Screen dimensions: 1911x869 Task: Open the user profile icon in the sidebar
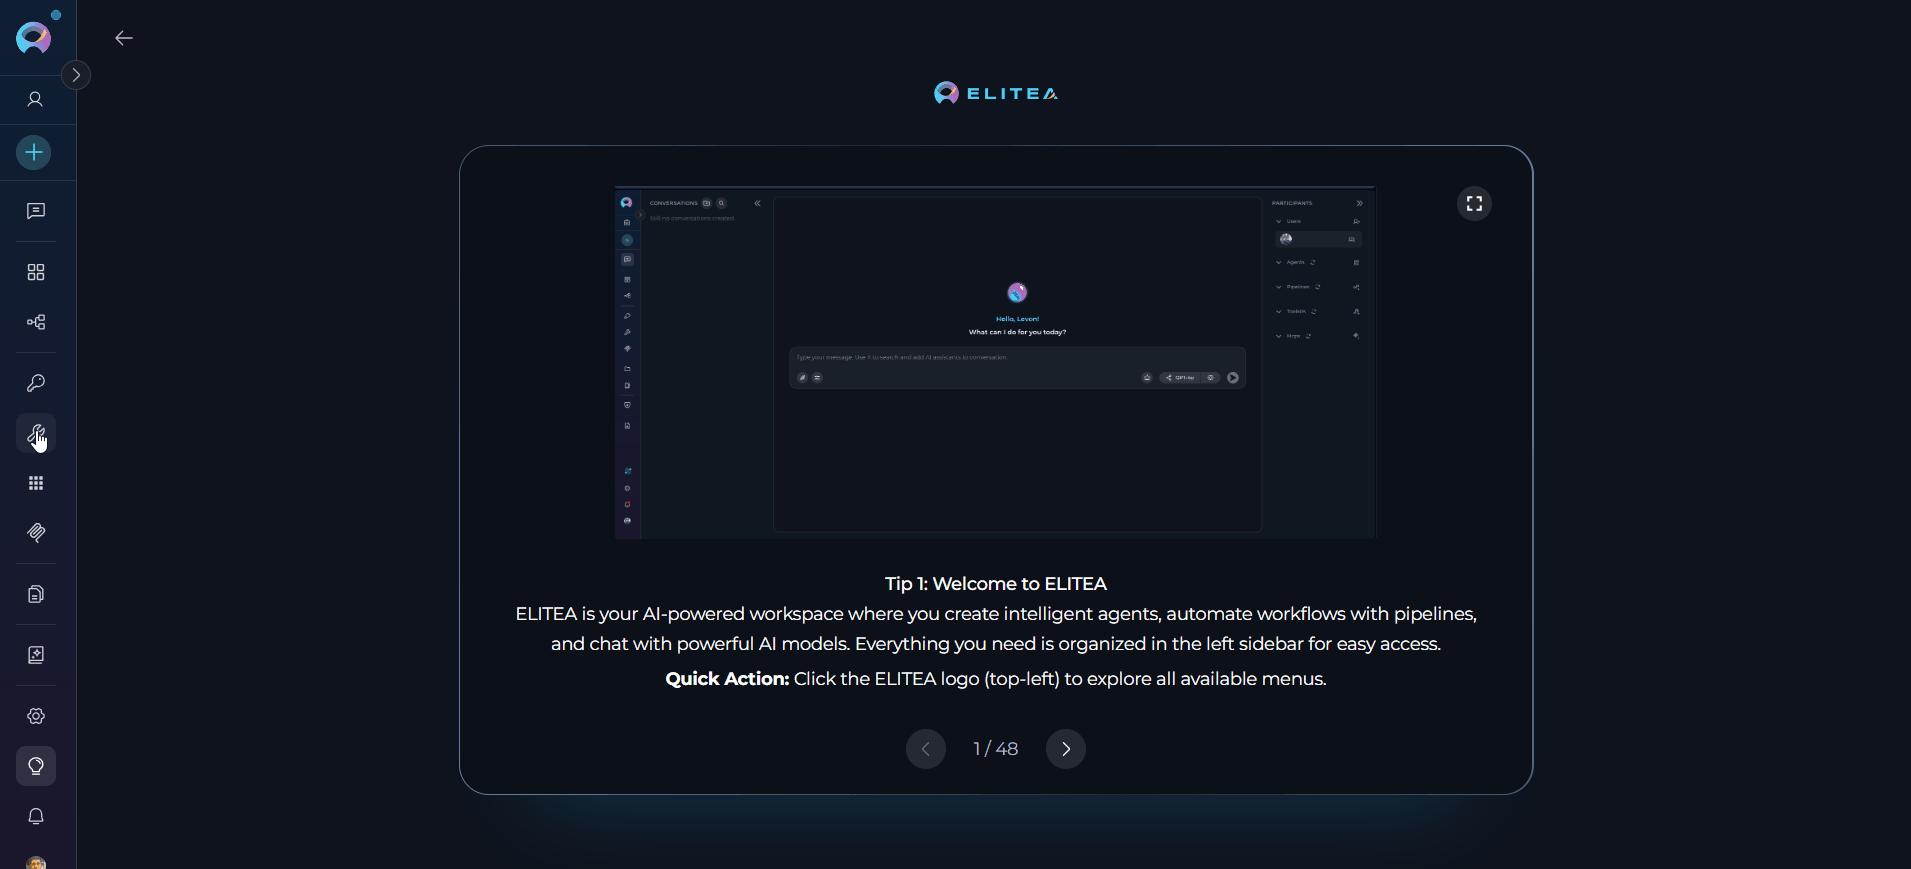[35, 99]
